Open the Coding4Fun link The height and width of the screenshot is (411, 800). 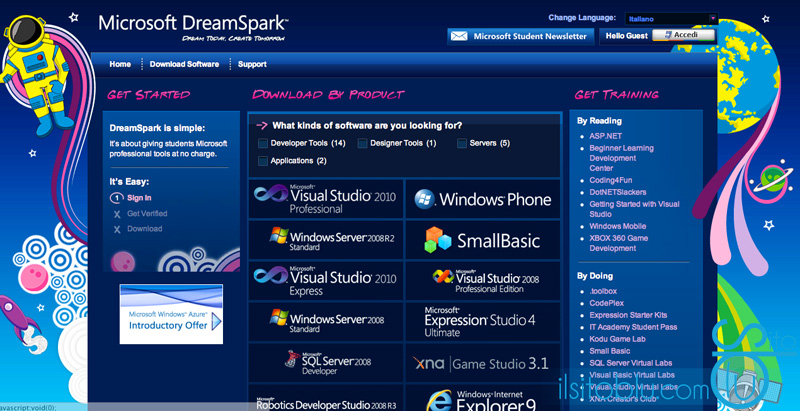(611, 180)
